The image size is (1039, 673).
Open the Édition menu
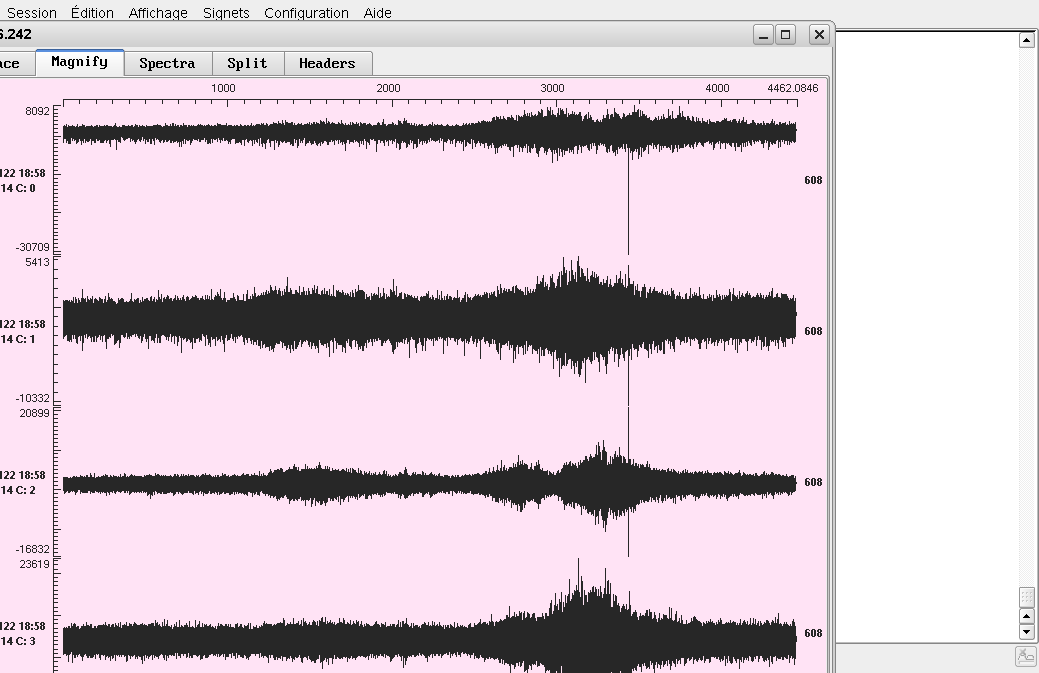[92, 13]
